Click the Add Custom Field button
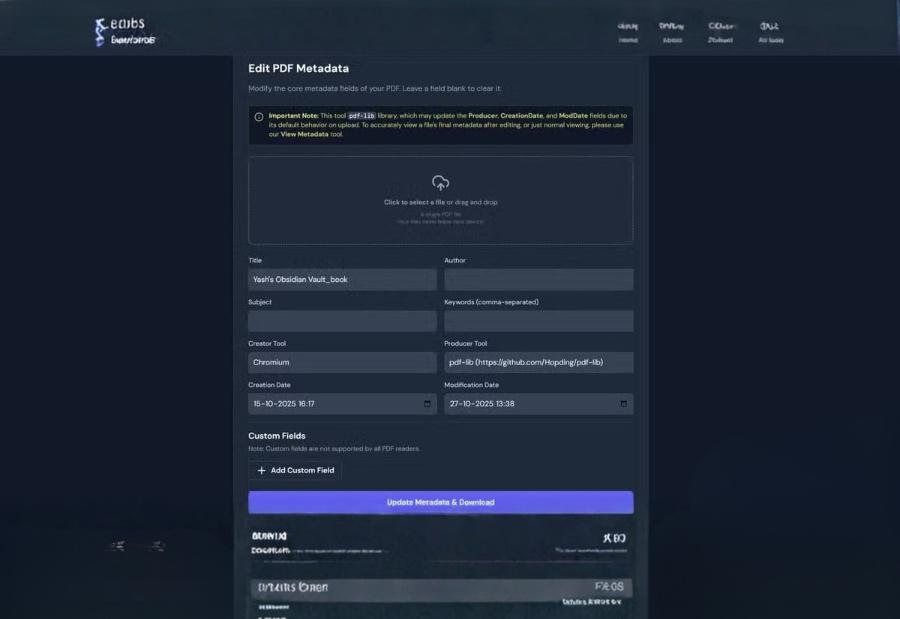The width and height of the screenshot is (900, 619). click(x=295, y=470)
